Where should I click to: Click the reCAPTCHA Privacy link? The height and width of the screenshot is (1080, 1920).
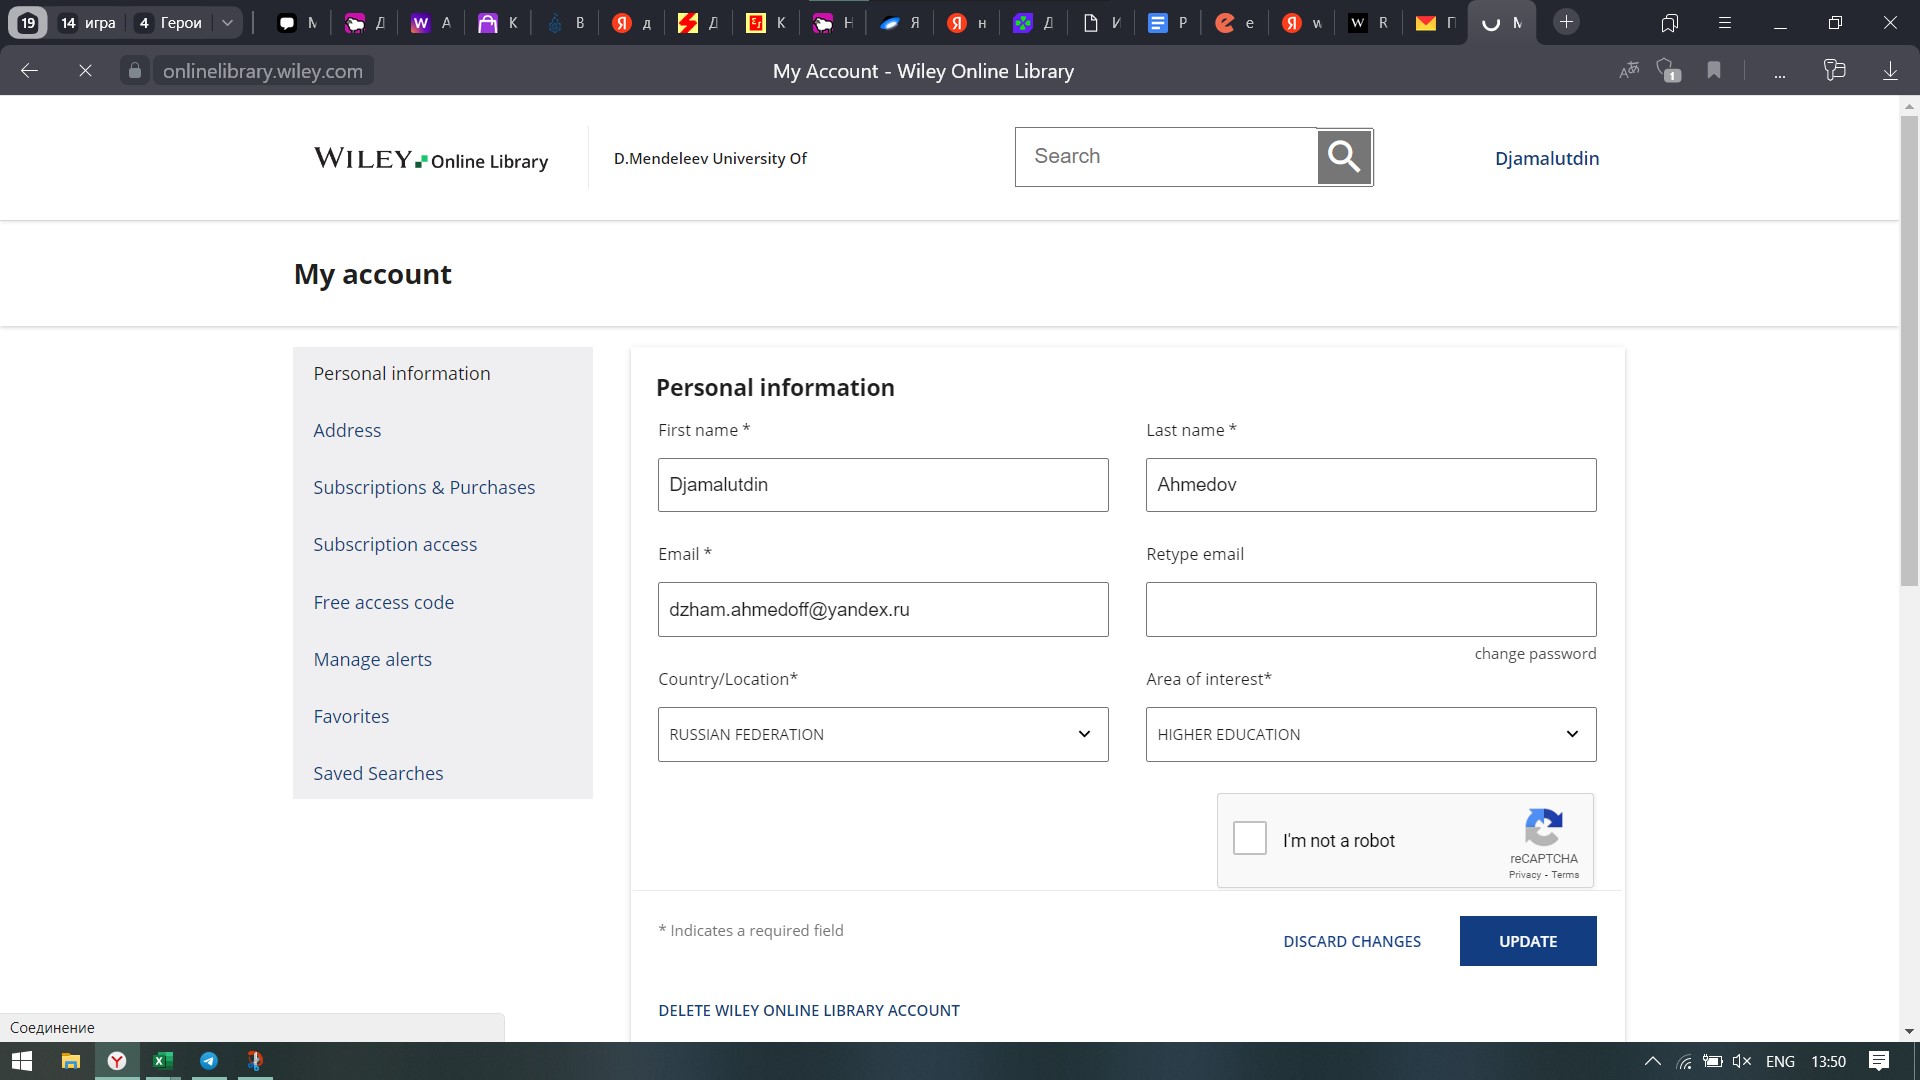[x=1524, y=875]
